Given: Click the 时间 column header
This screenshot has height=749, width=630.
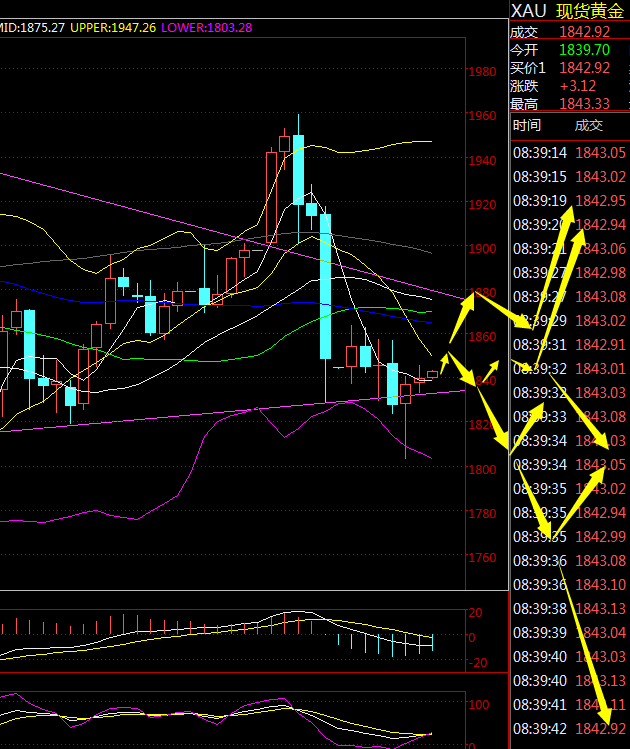Looking at the screenshot, I should pos(526,125).
